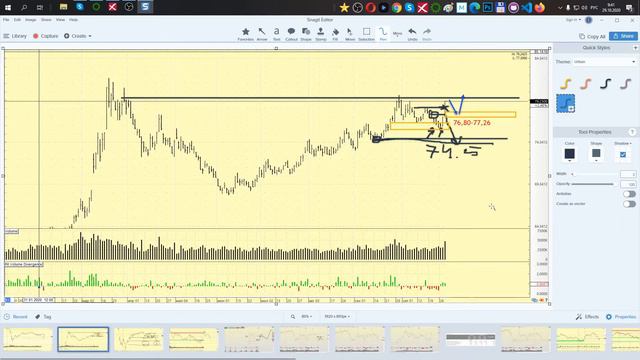This screenshot has height=360, width=640.
Task: Toggle the Shadow checkbox
Action: coord(623,155)
